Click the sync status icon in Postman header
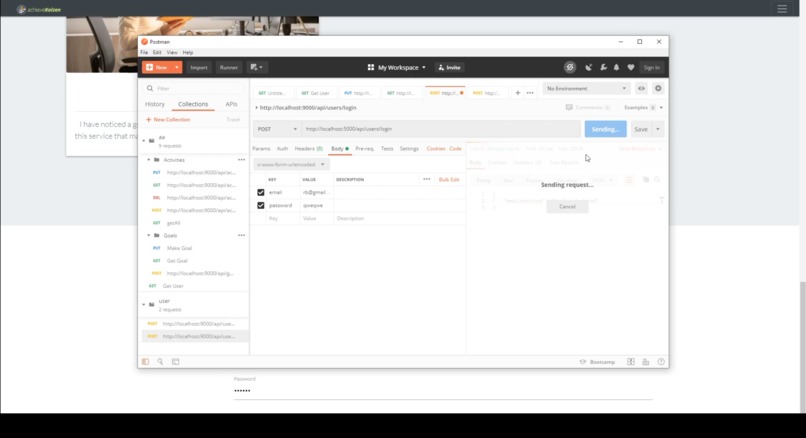The width and height of the screenshot is (806, 438). pyautogui.click(x=570, y=67)
